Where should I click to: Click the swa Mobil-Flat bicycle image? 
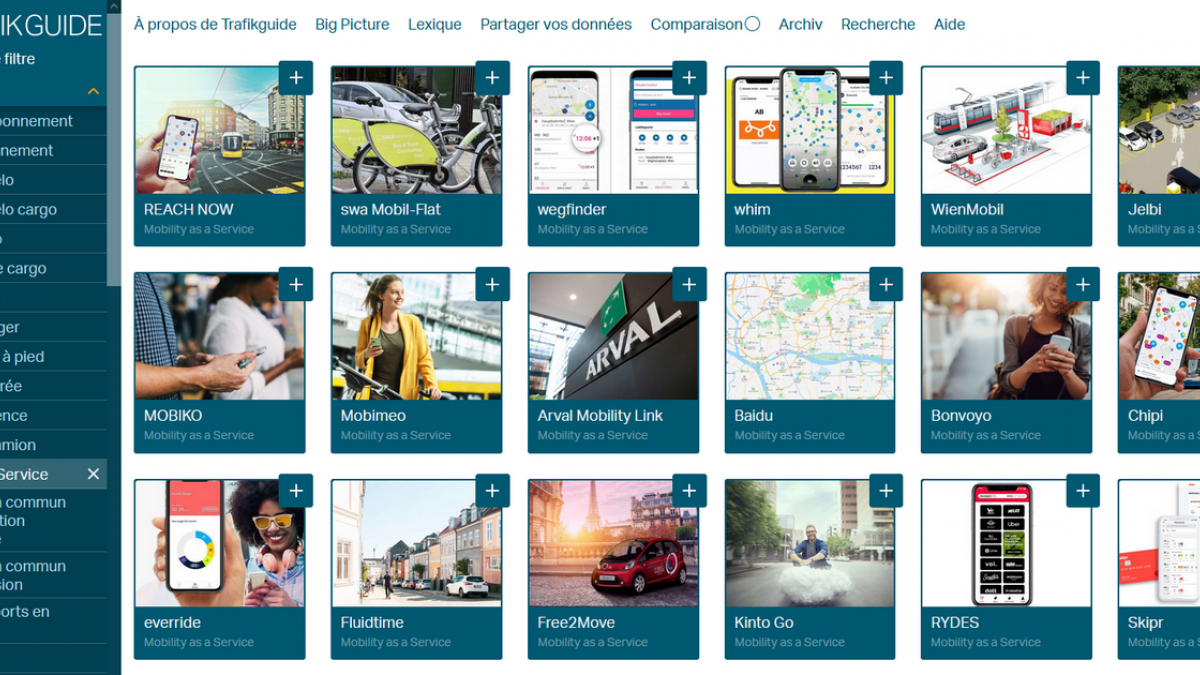pos(416,130)
